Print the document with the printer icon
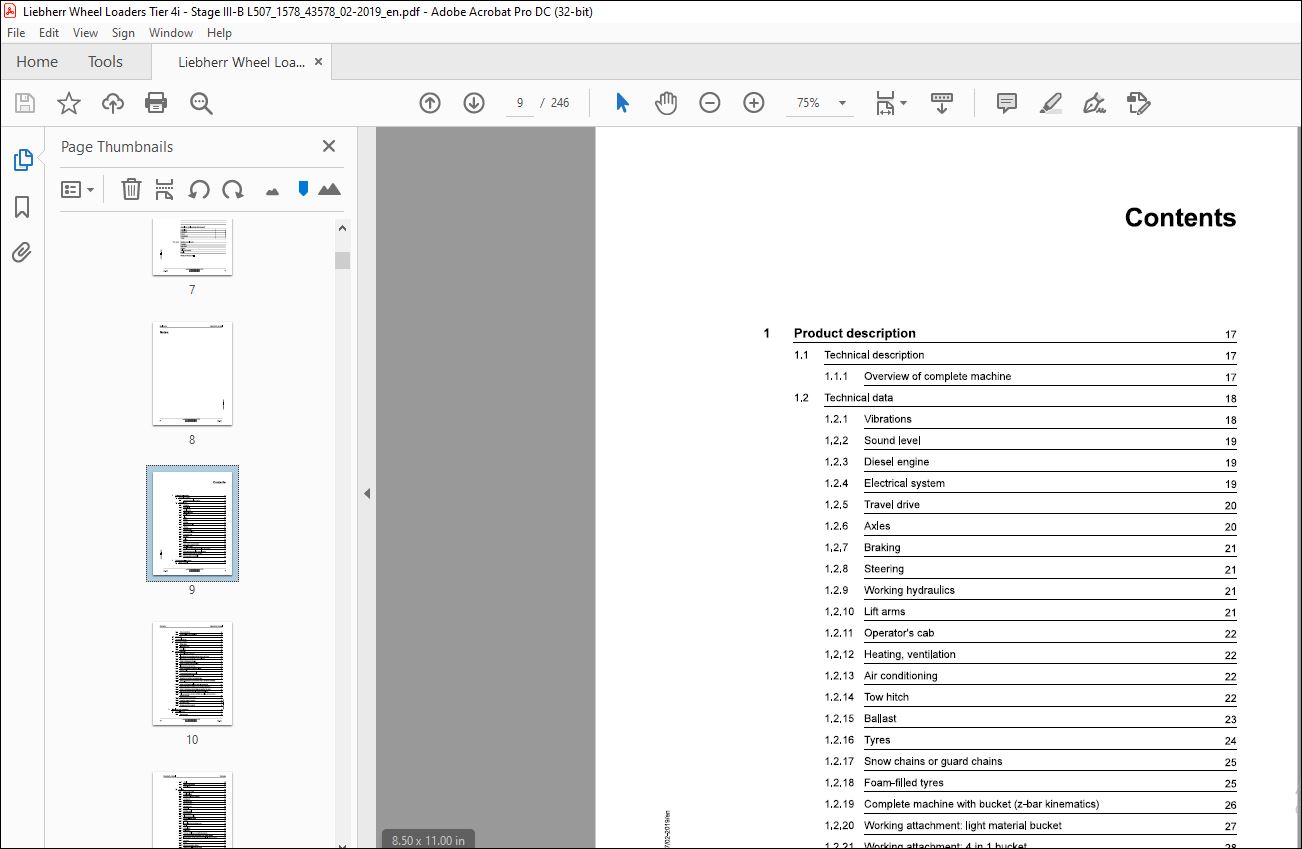The height and width of the screenshot is (849, 1302). click(156, 103)
